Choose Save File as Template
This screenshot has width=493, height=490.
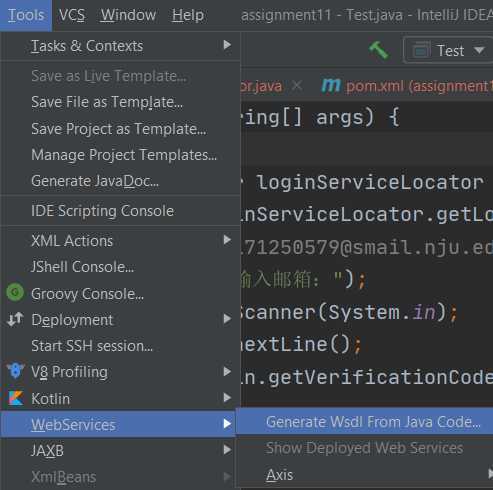pyautogui.click(x=120, y=102)
